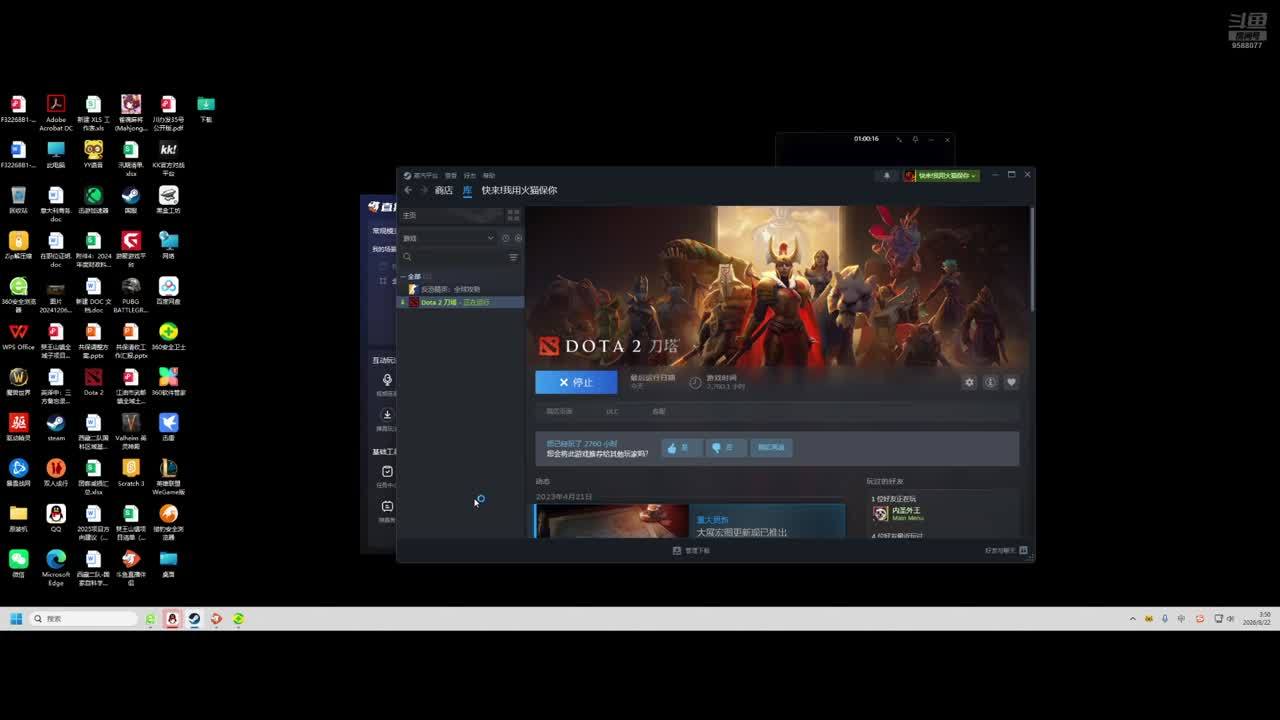
Task: Open the Valheim desktop shortcut
Action: tap(130, 431)
